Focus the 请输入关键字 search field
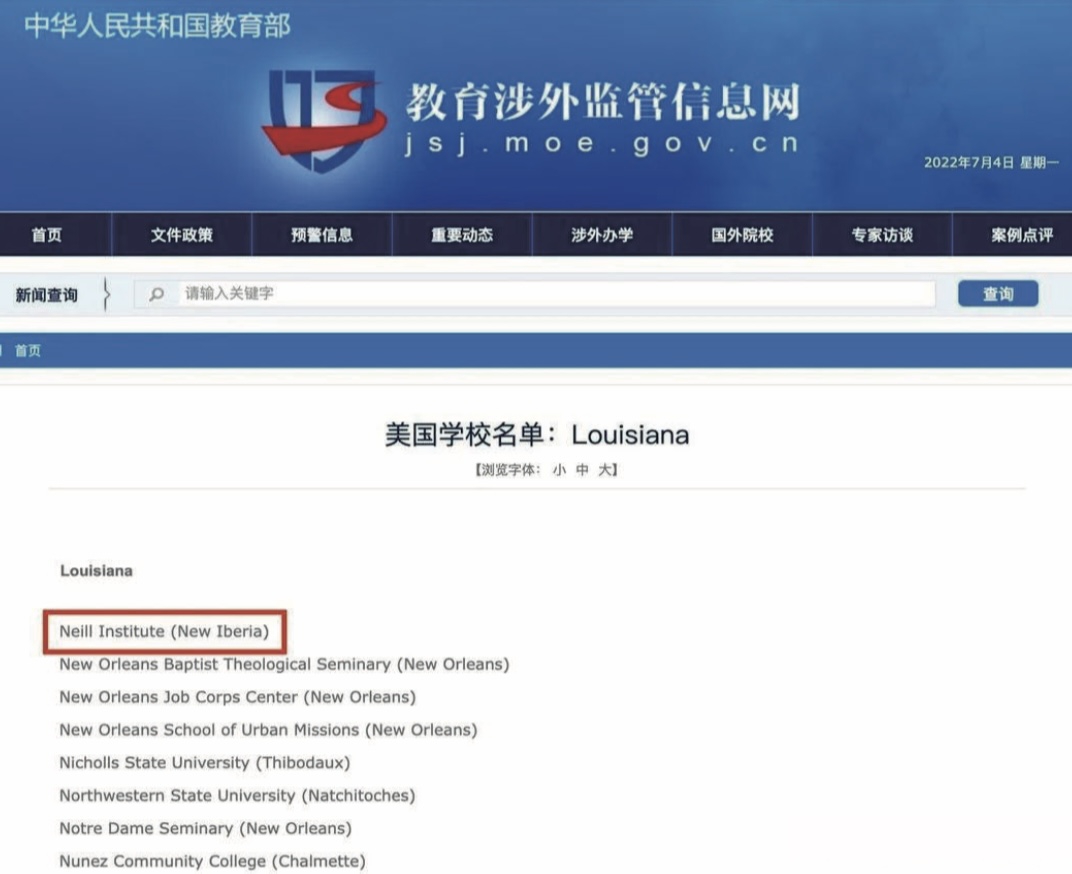 click(535, 294)
